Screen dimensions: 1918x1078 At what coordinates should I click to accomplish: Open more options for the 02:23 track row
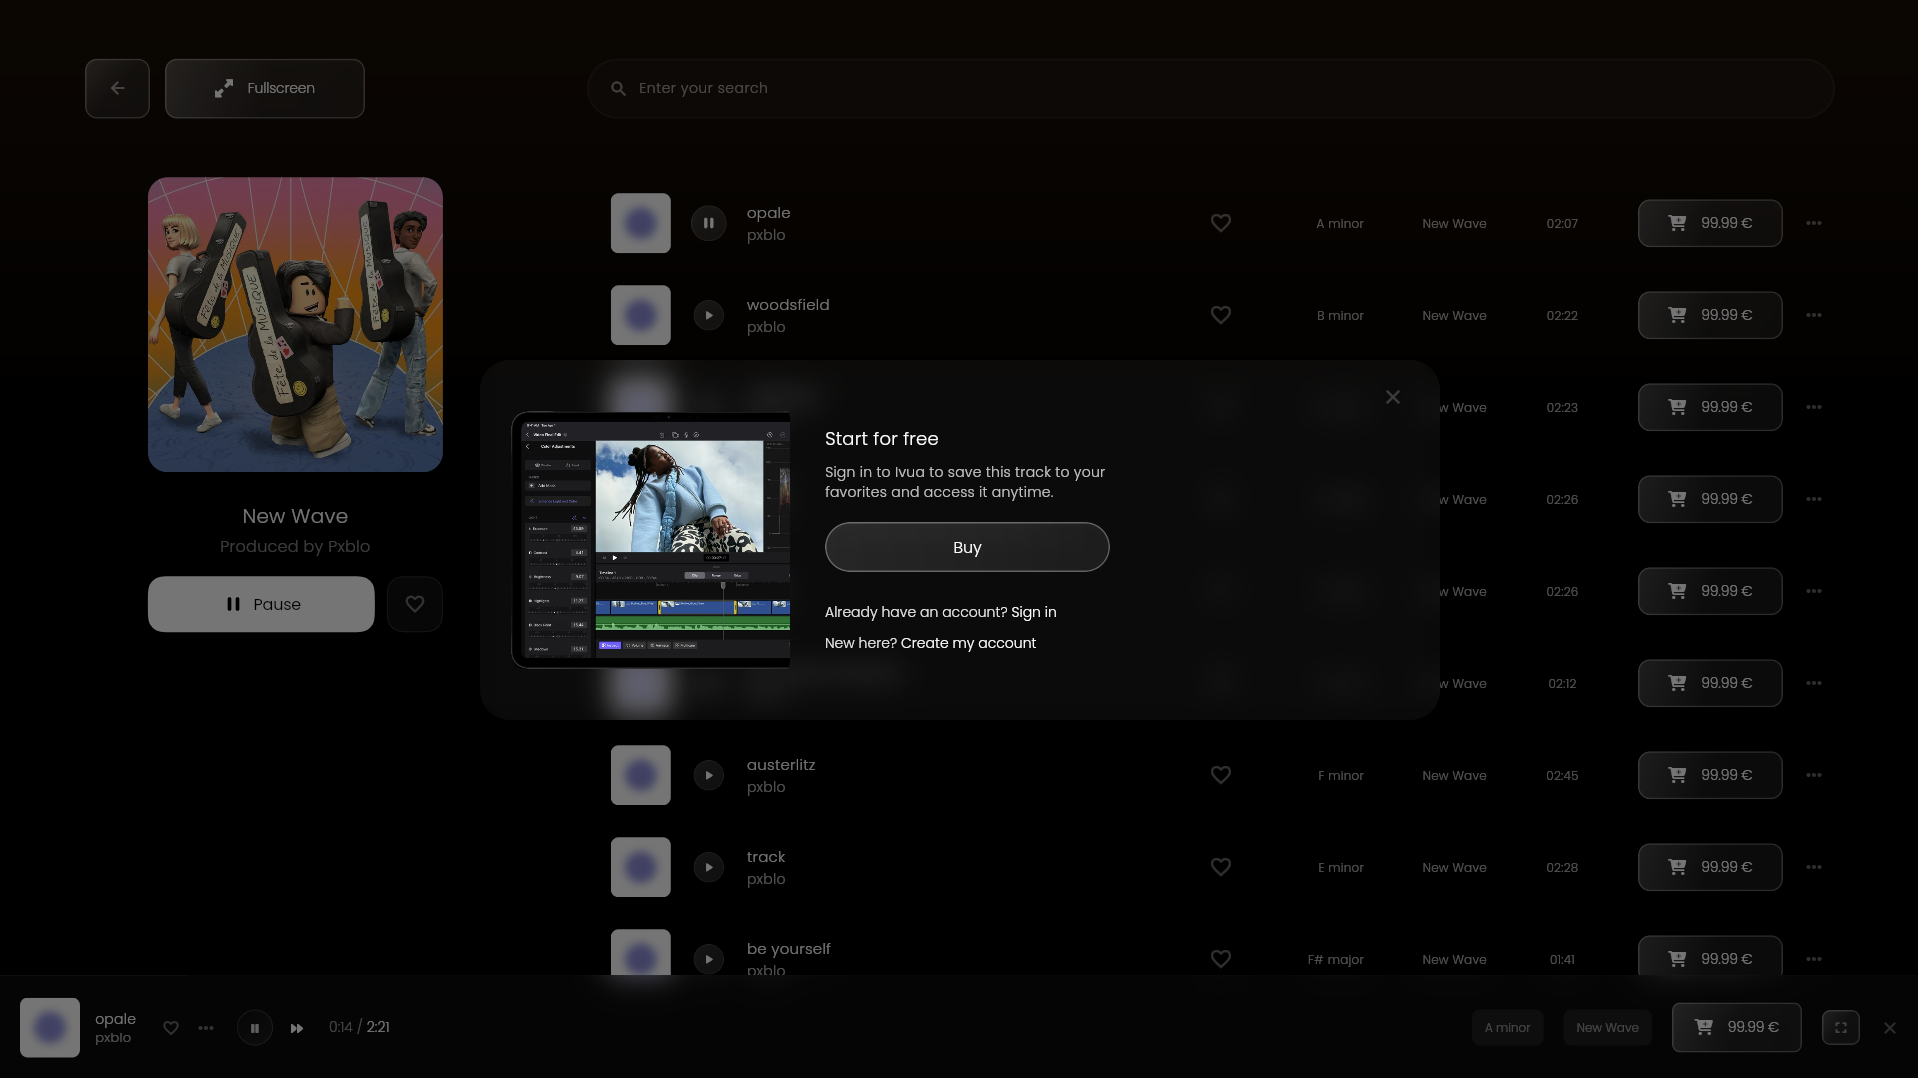[1814, 407]
